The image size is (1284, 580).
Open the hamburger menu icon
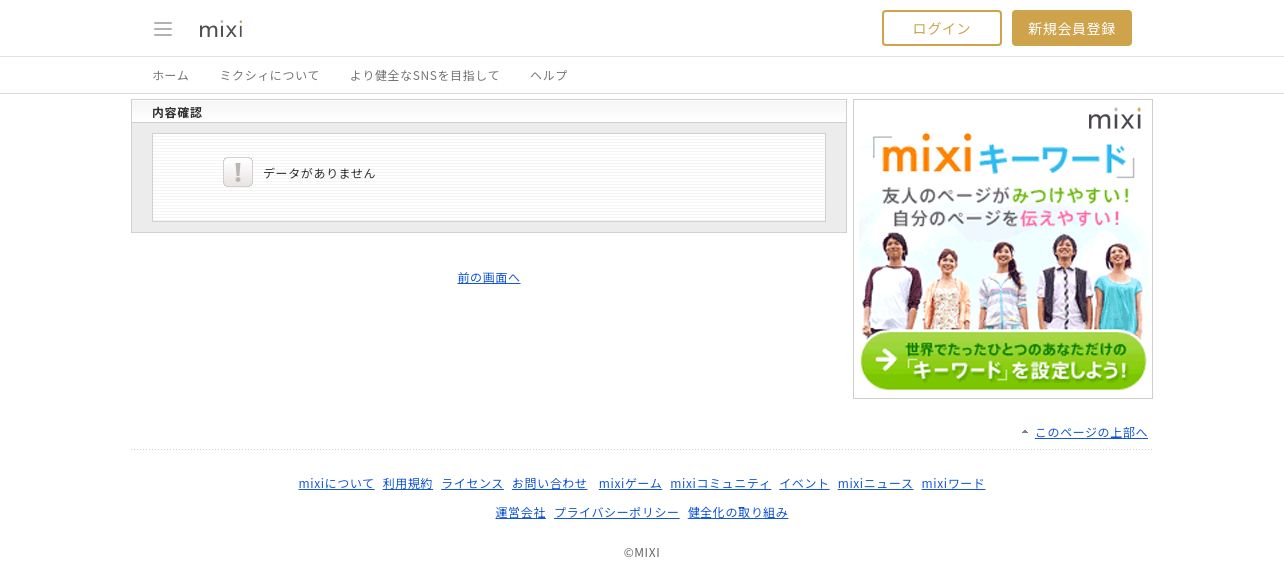(163, 29)
